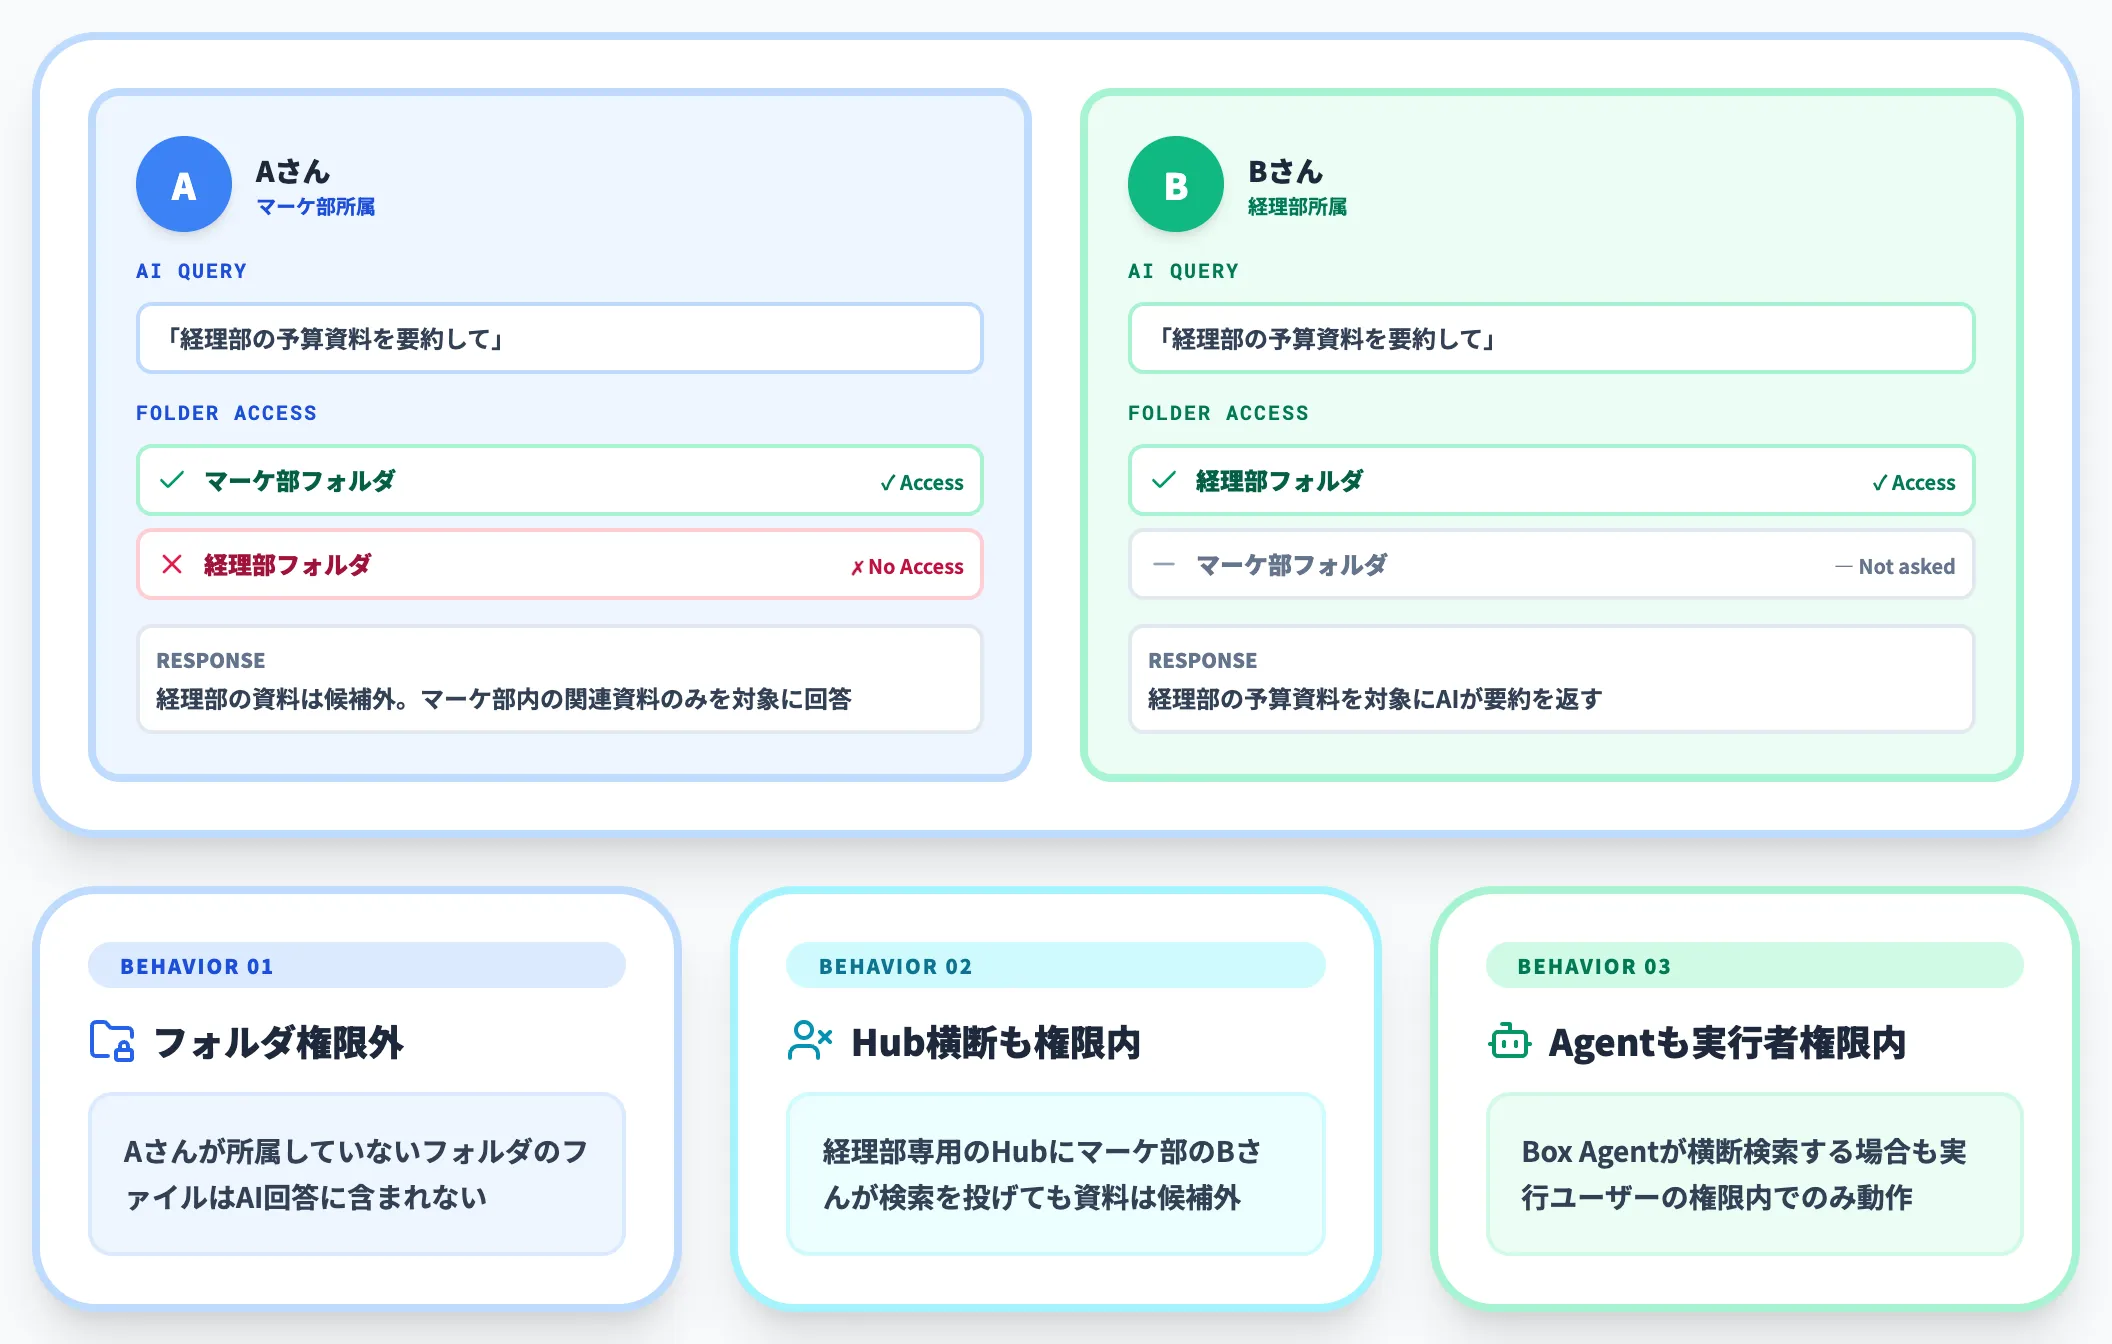
Task: Click the blue A avatar circle
Action: click(184, 185)
